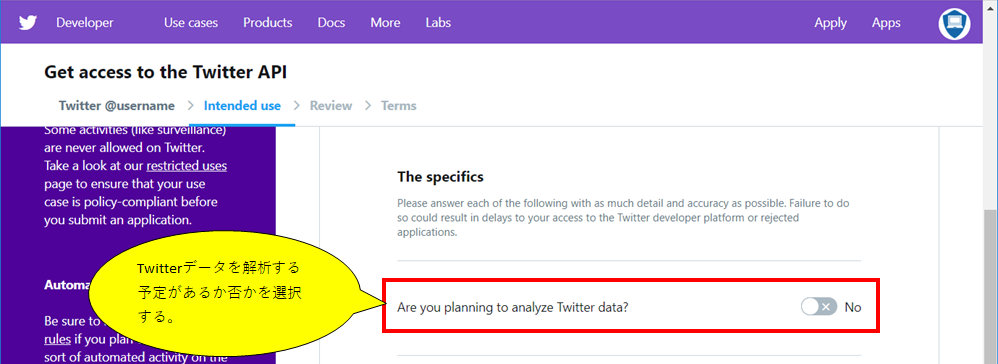Open the profile avatar menu
Viewport: 998px width, 364px height.
coord(954,24)
